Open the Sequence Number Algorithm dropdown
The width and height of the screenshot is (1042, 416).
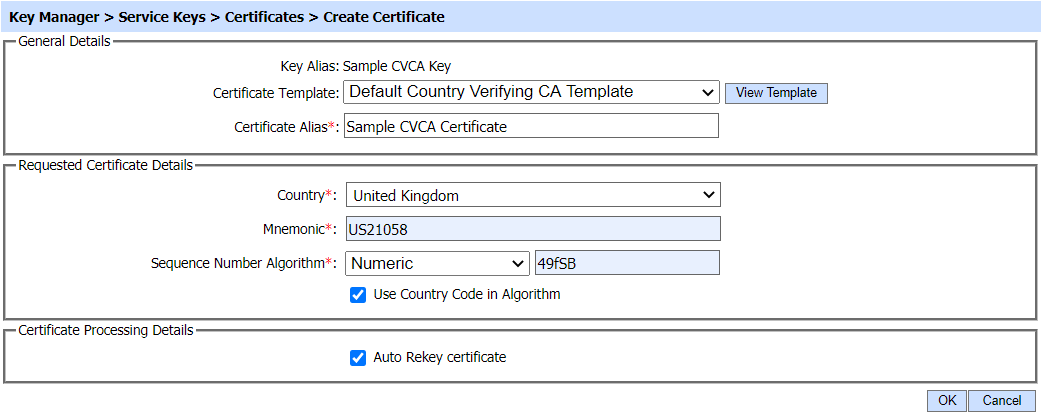pos(437,263)
